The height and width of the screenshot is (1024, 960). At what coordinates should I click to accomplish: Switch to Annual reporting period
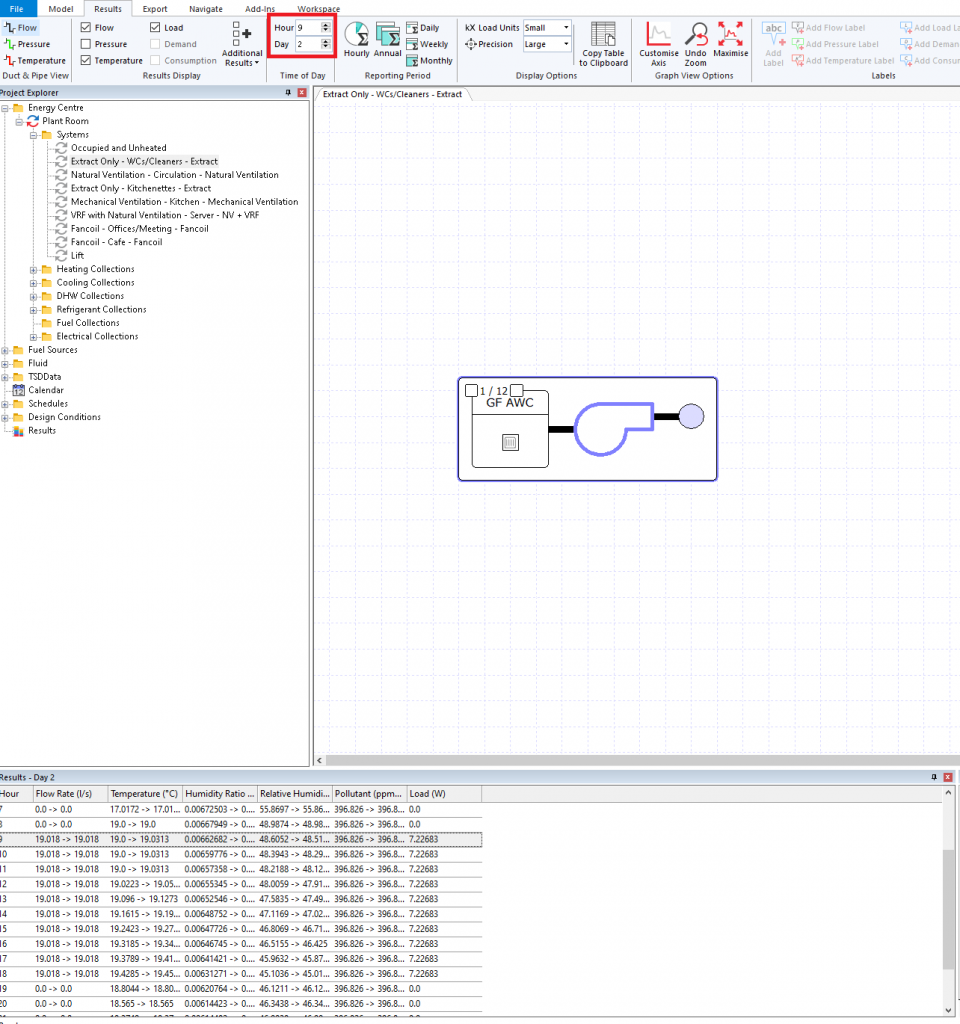[x=388, y=40]
